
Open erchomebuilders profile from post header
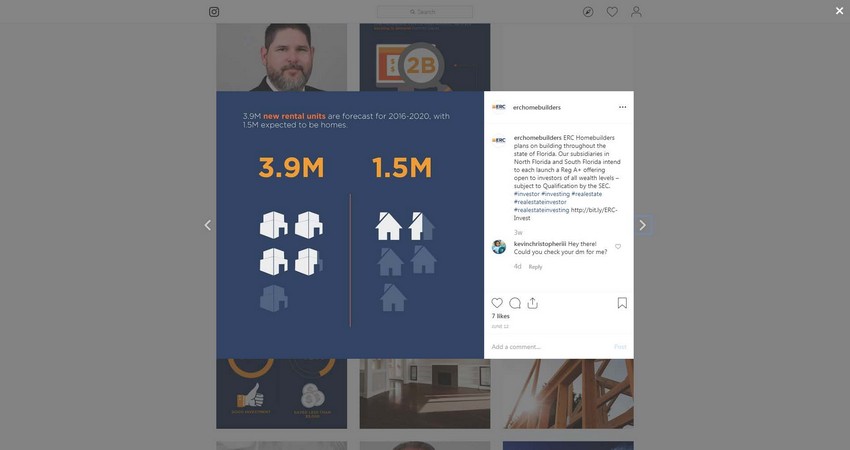[537, 107]
